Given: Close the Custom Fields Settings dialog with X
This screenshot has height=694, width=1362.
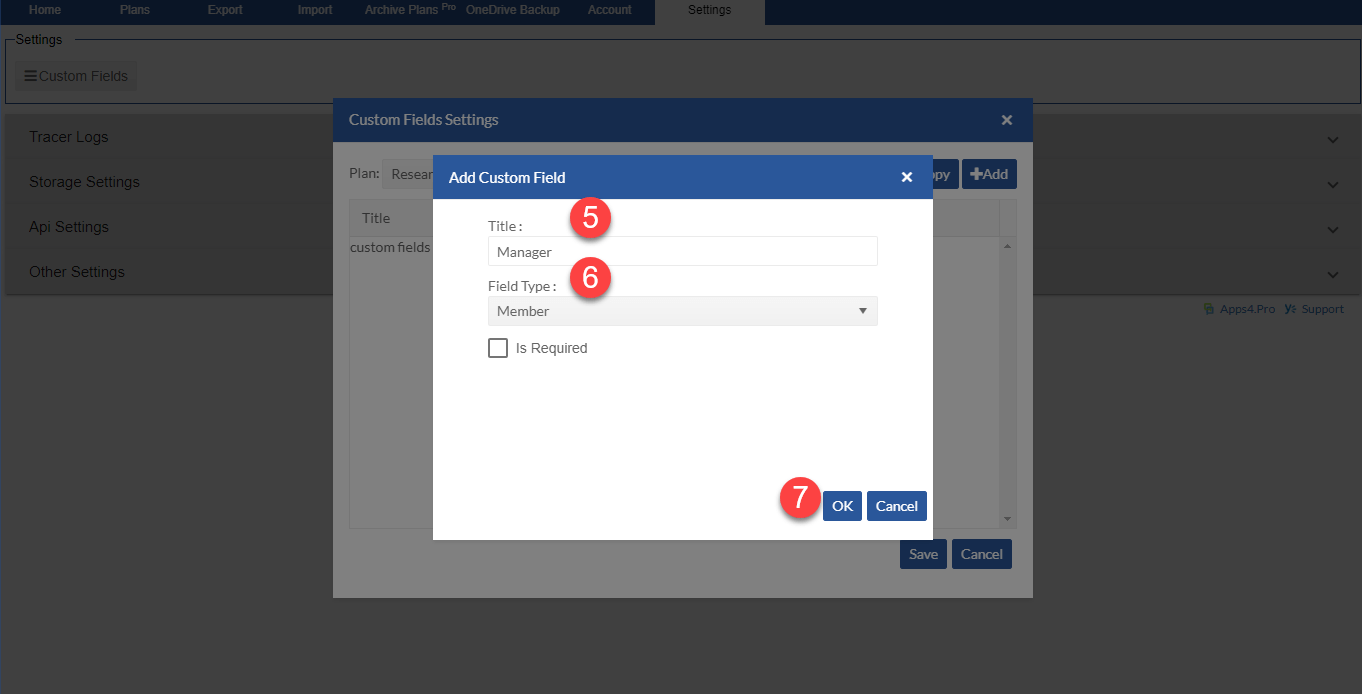Looking at the screenshot, I should point(1006,119).
